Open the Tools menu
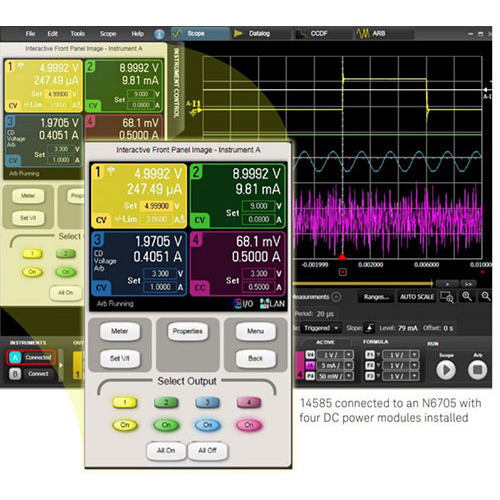The width and height of the screenshot is (500, 500). point(77,34)
